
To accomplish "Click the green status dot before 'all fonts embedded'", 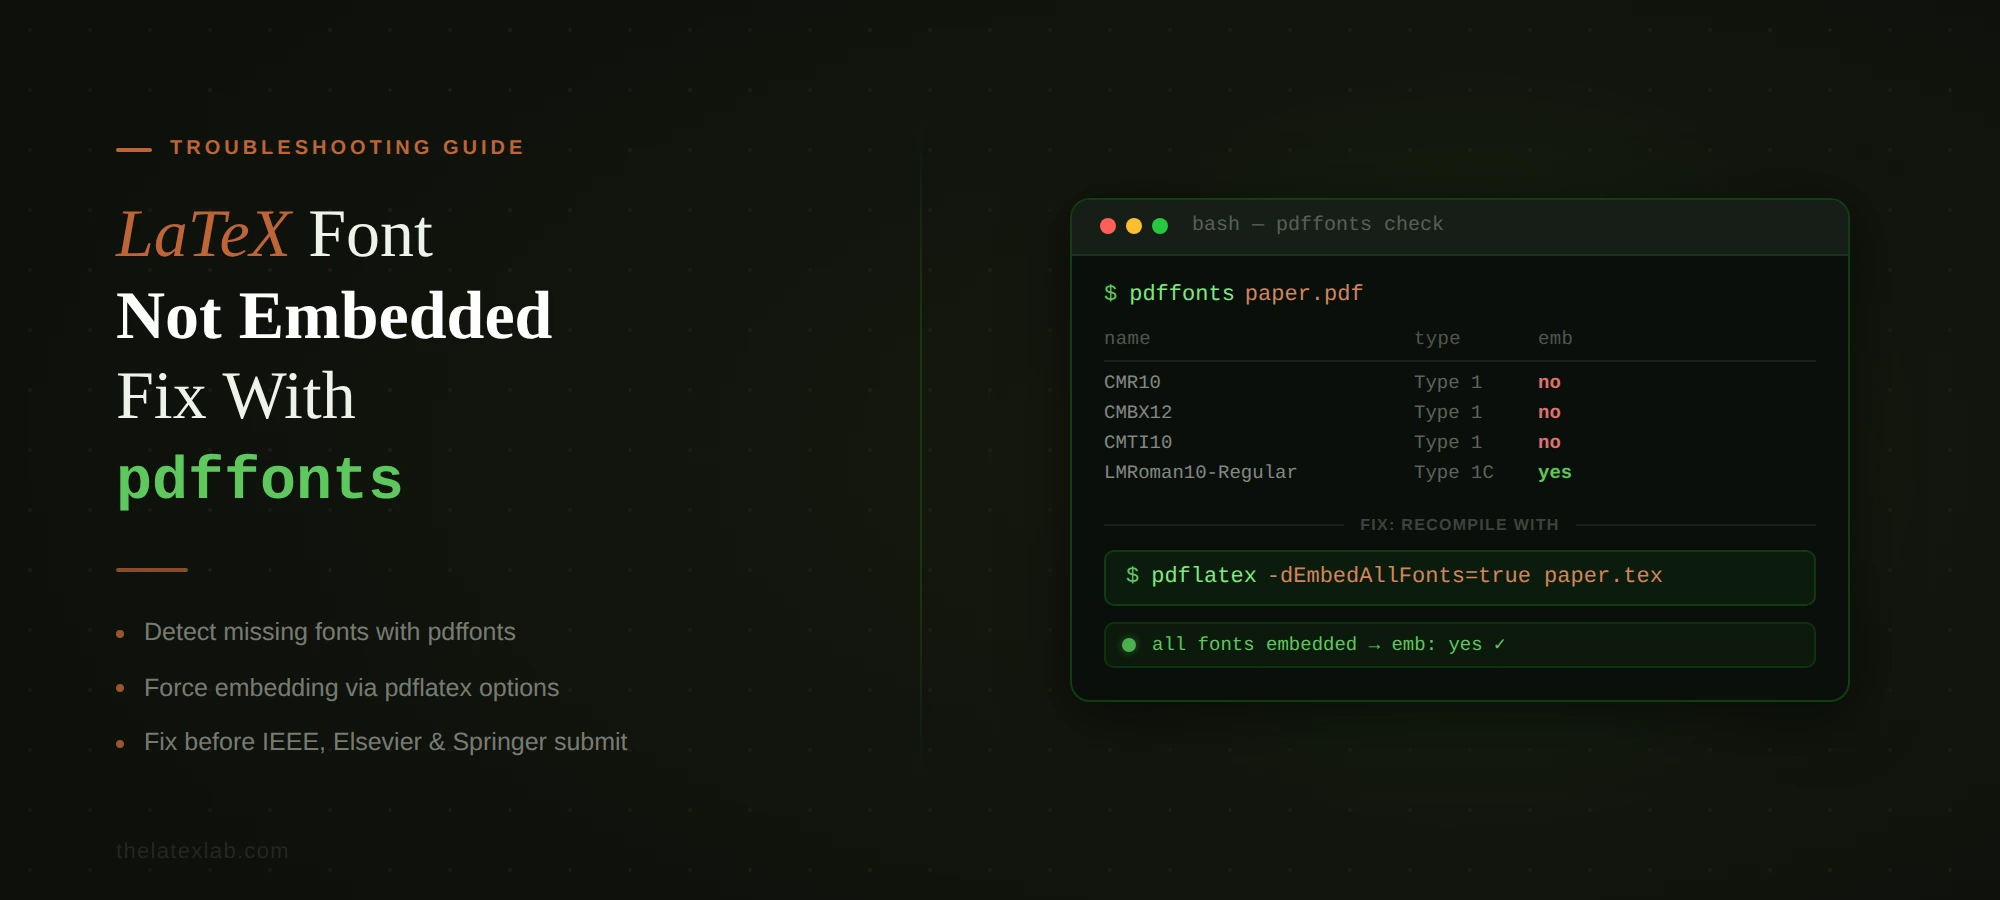I will click(x=1129, y=645).
